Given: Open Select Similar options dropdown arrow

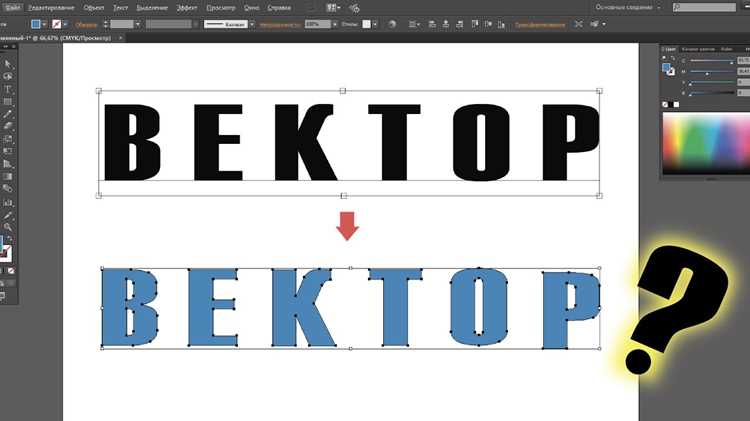Looking at the screenshot, I should coord(604,24).
